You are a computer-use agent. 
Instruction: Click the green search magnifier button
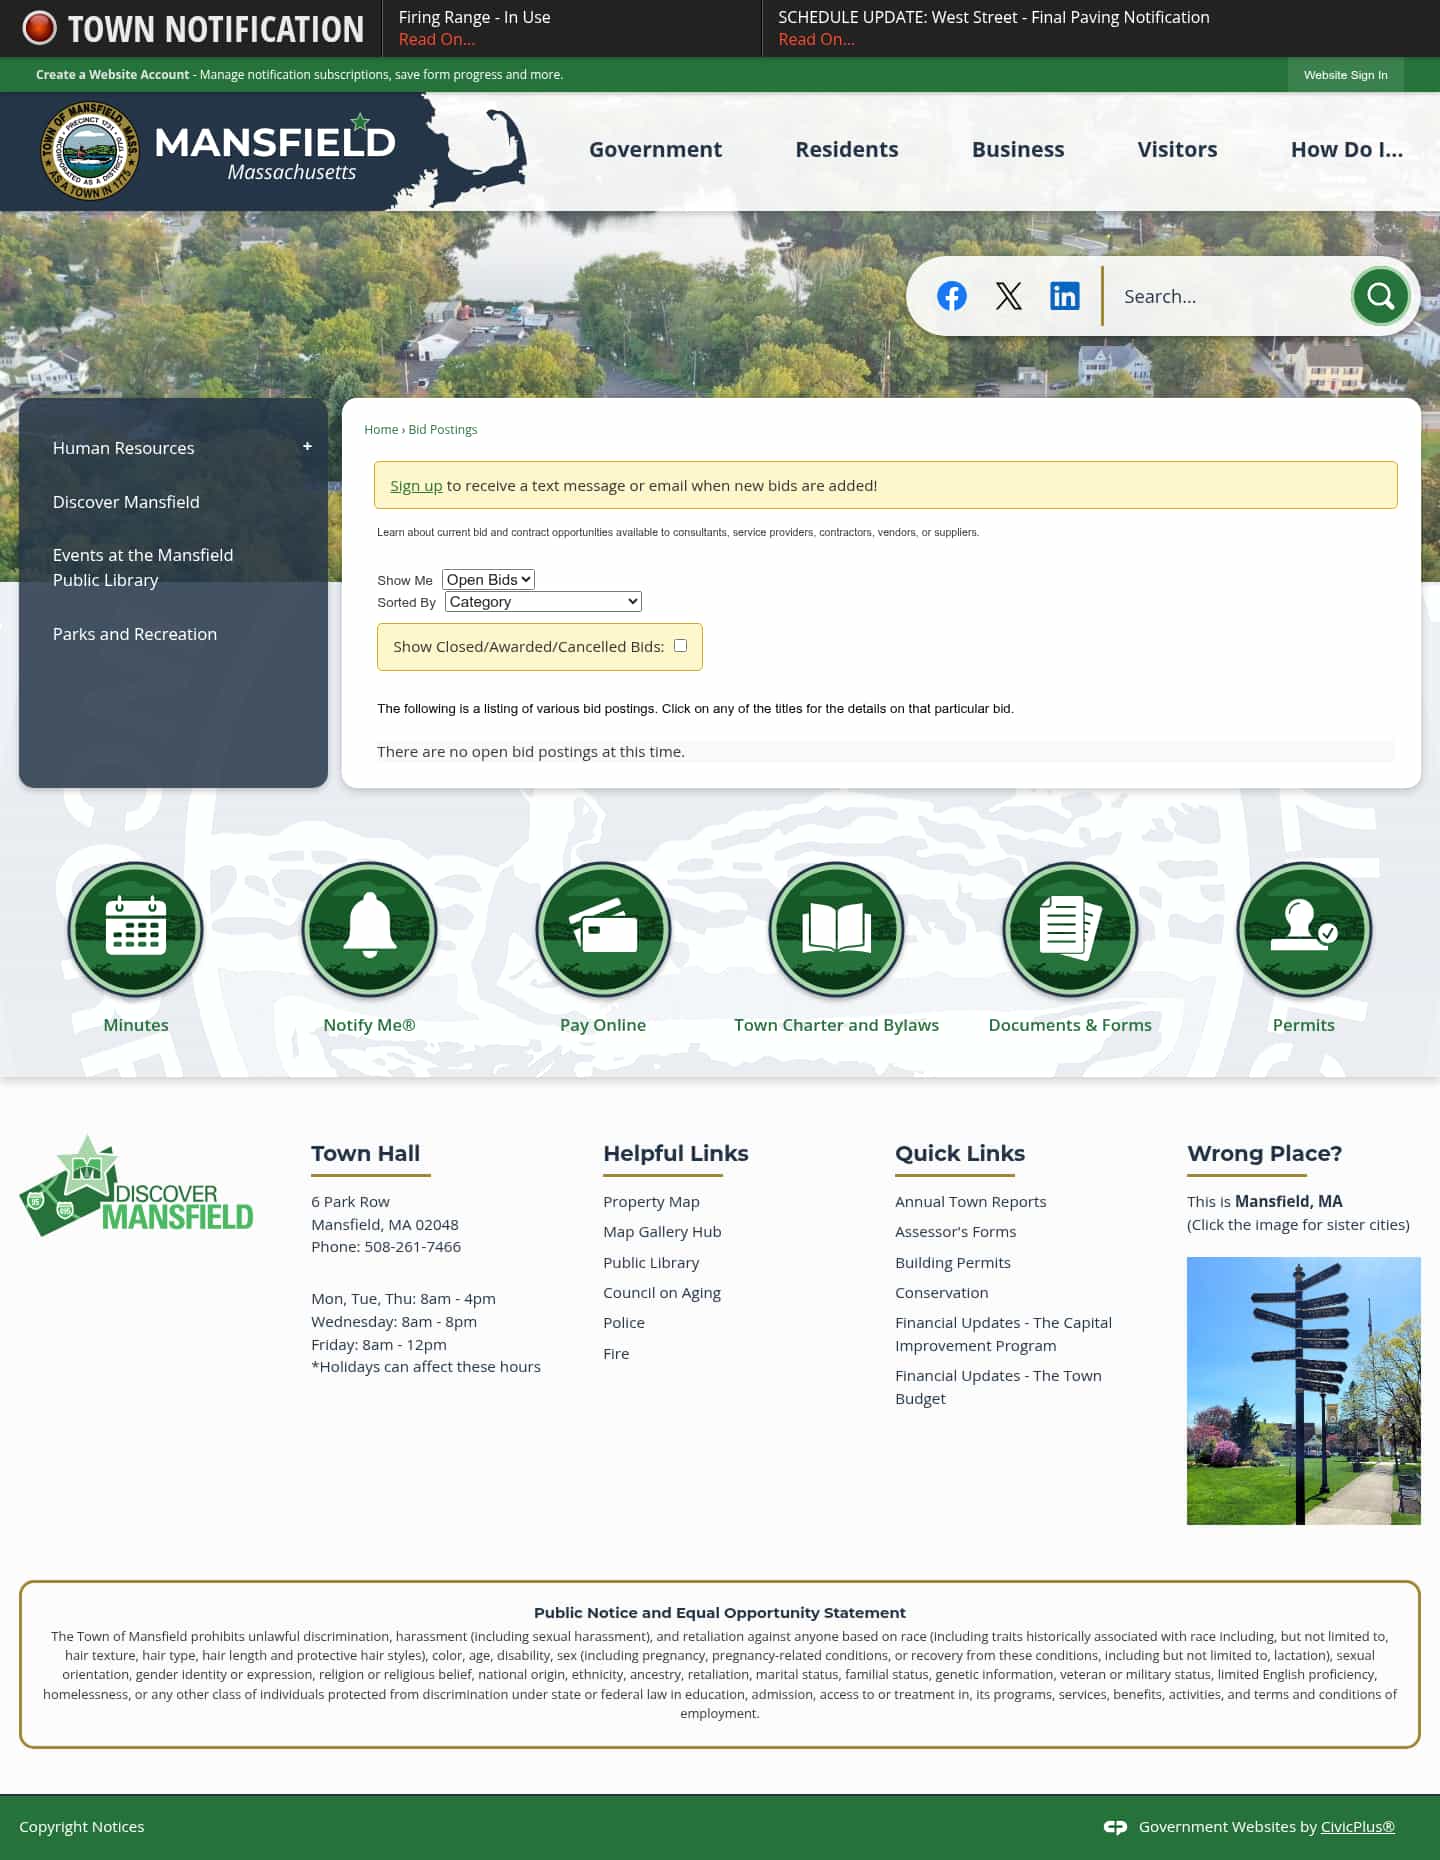pos(1380,296)
